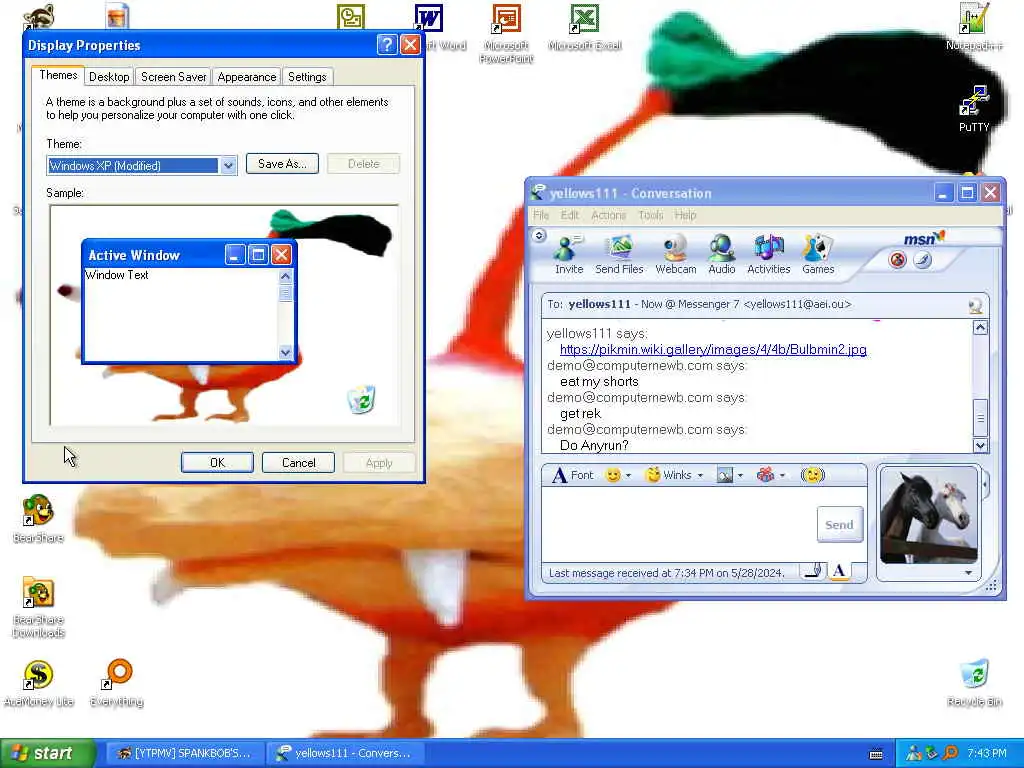Open the Help menu in the conversation window
The width and height of the screenshot is (1024, 768).
click(x=685, y=215)
